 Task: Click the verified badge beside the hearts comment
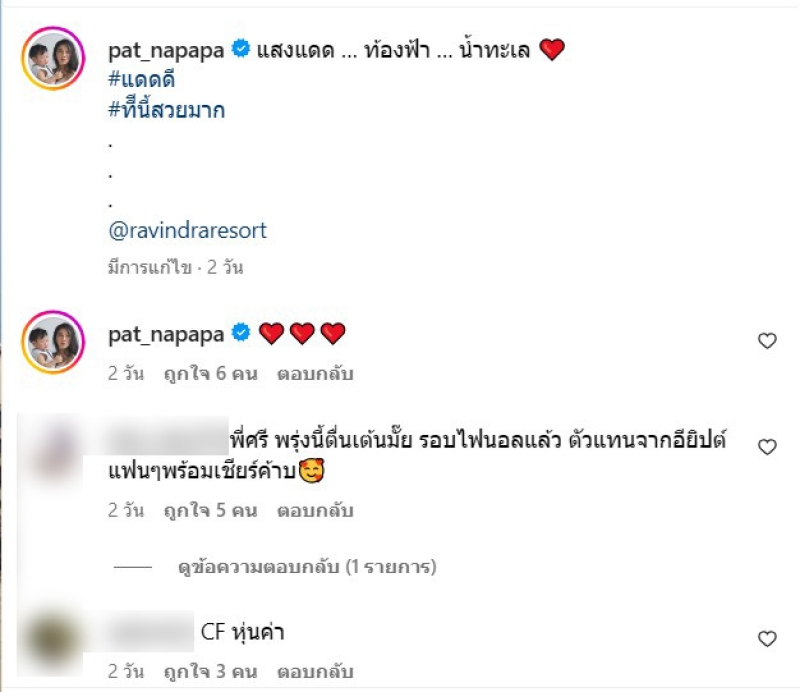tap(241, 333)
